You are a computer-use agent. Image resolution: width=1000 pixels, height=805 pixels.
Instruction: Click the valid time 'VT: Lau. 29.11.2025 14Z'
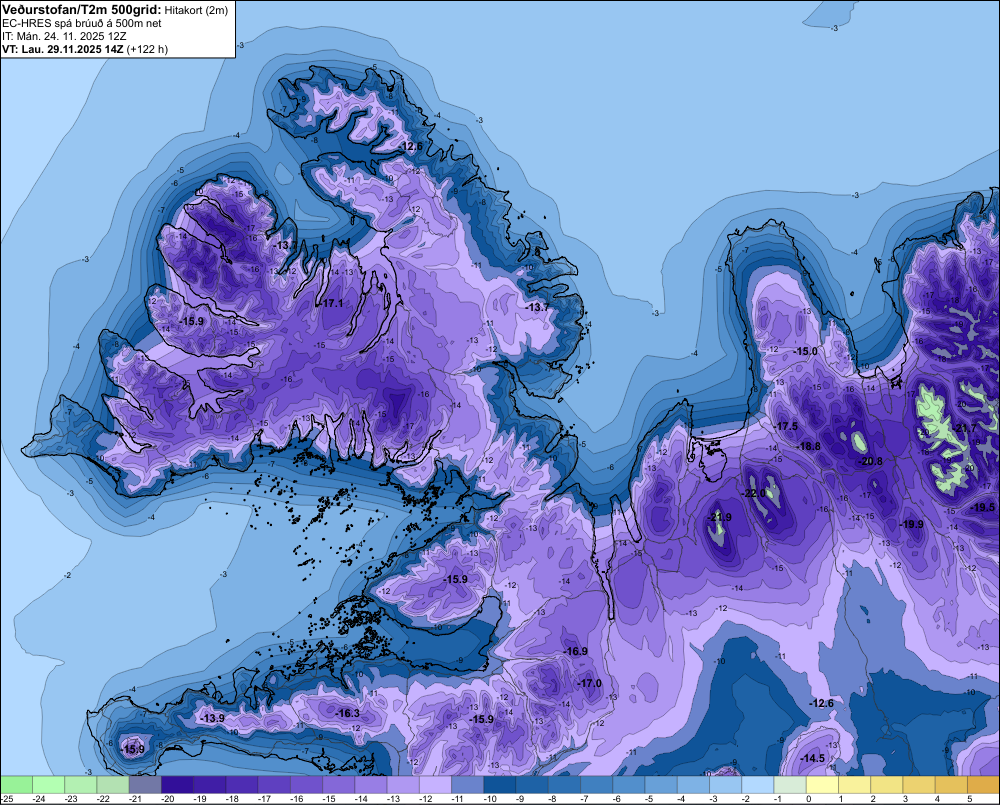(62, 49)
